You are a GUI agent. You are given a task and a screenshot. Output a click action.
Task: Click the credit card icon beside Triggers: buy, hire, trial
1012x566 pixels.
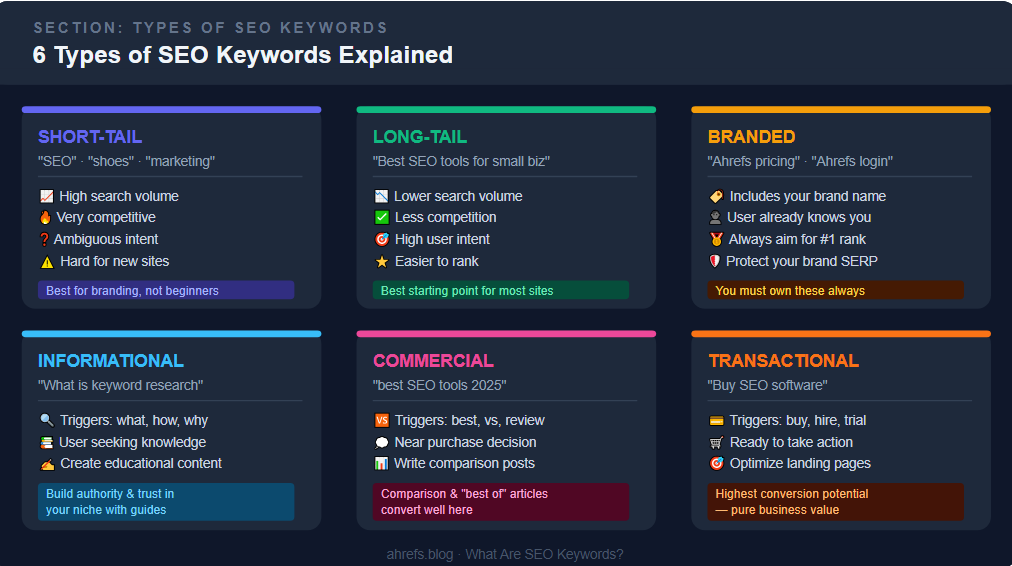pyautogui.click(x=716, y=421)
